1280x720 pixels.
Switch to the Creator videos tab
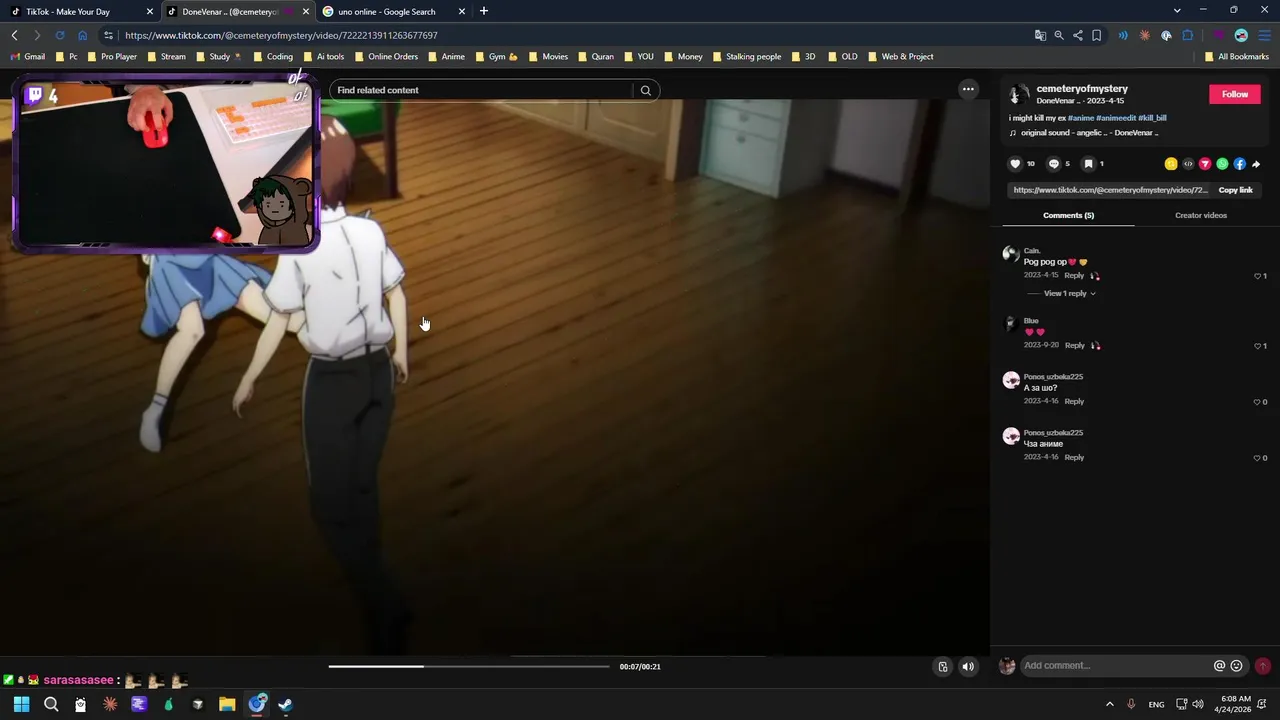1200,215
